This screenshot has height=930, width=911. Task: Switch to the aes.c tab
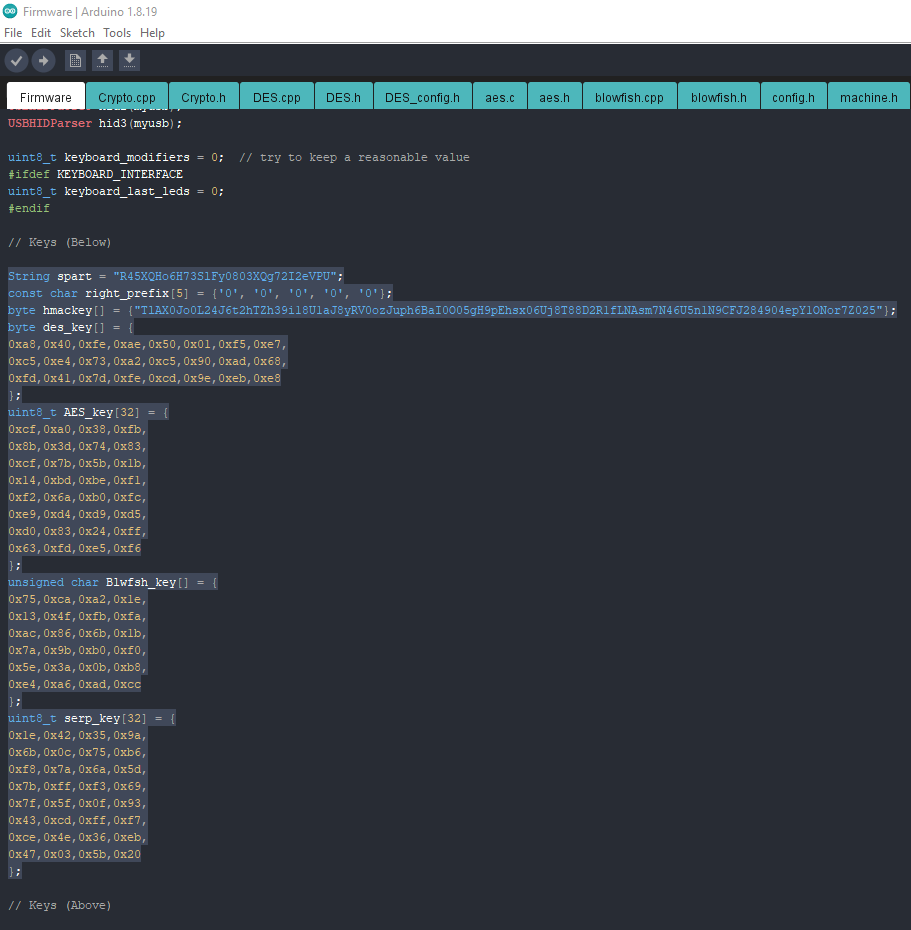pyautogui.click(x=500, y=97)
